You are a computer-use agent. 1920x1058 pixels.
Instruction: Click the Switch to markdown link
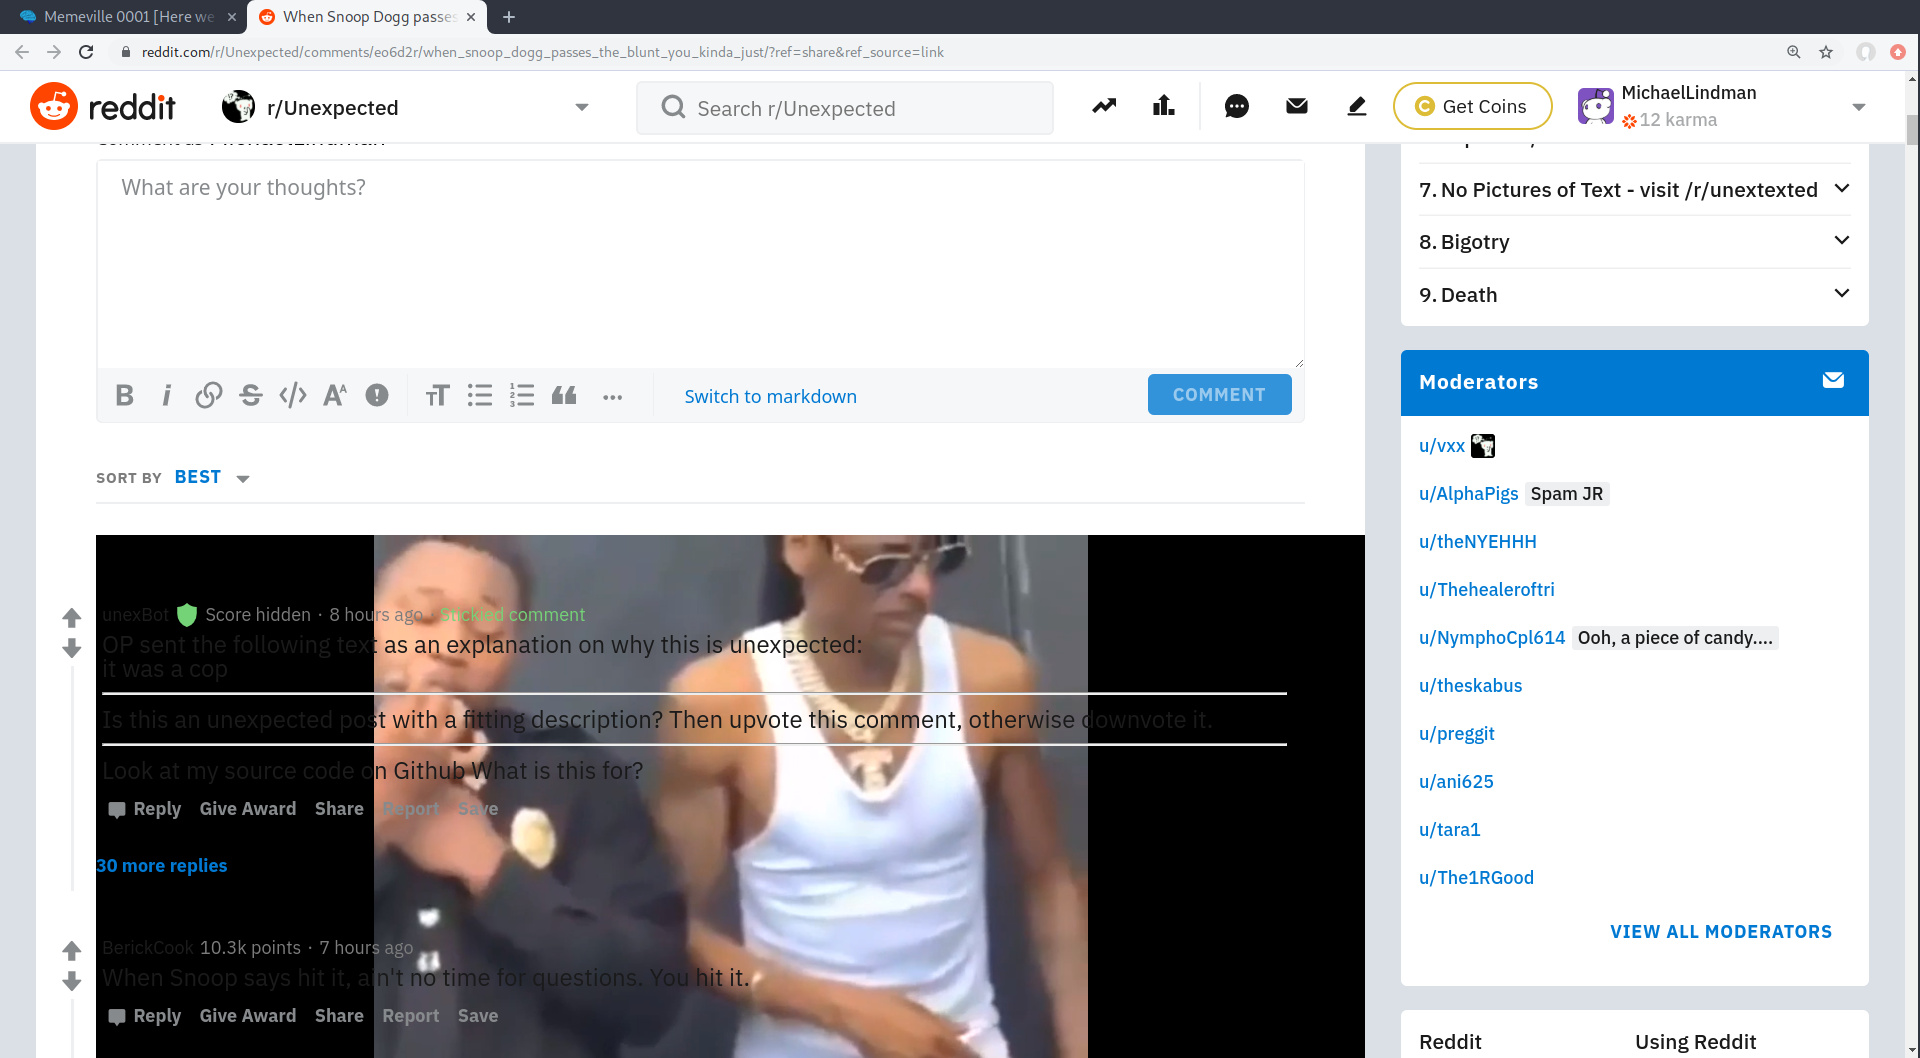pos(770,397)
